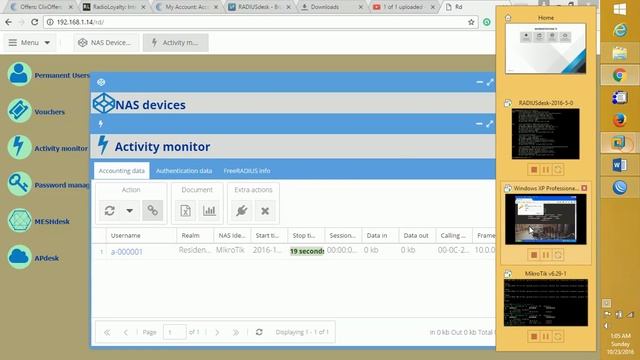Click the page number input field
This screenshot has width=640, height=360.
pyautogui.click(x=175, y=332)
